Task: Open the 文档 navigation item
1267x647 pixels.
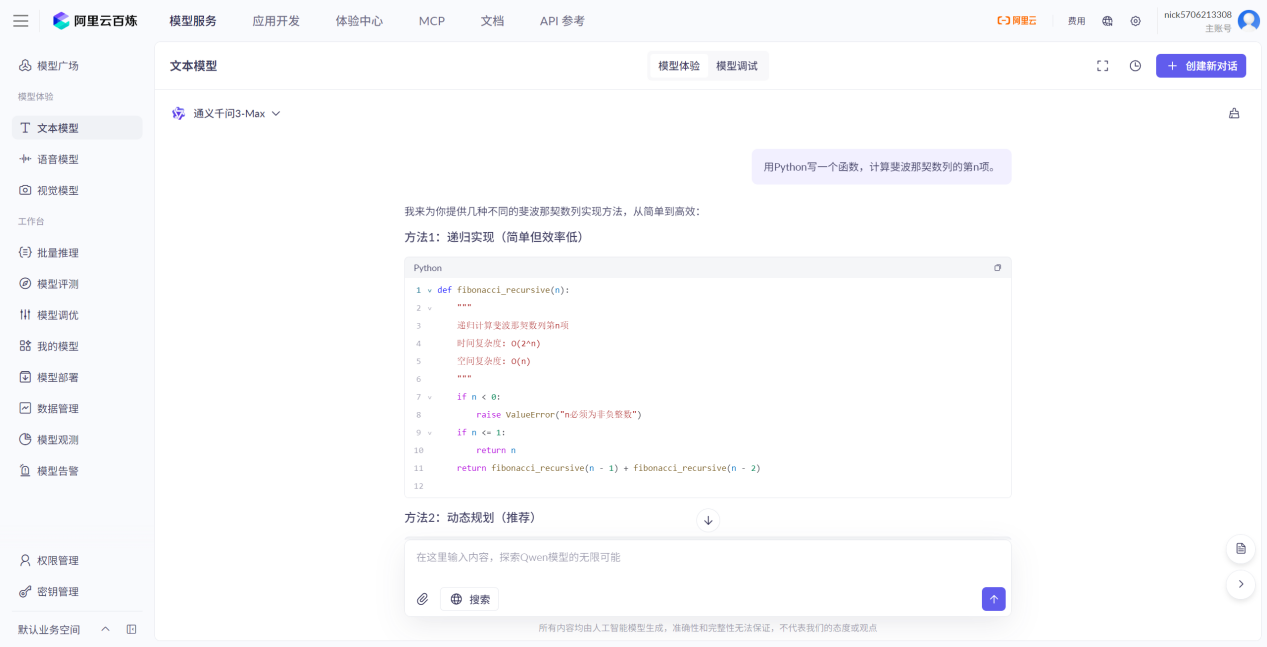Action: [x=492, y=20]
